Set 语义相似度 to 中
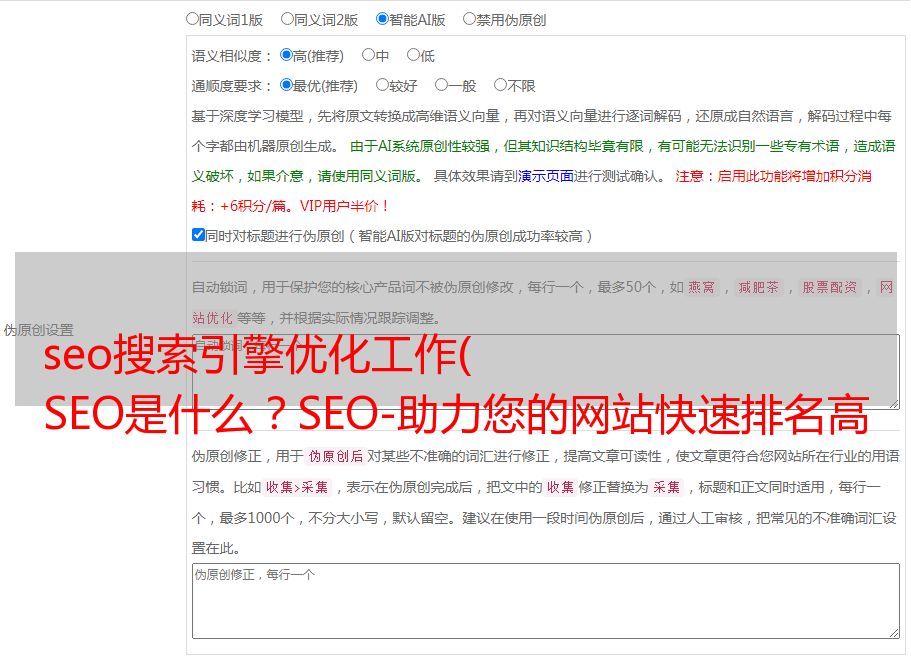Viewport: 911px width, 658px height. tap(368, 55)
